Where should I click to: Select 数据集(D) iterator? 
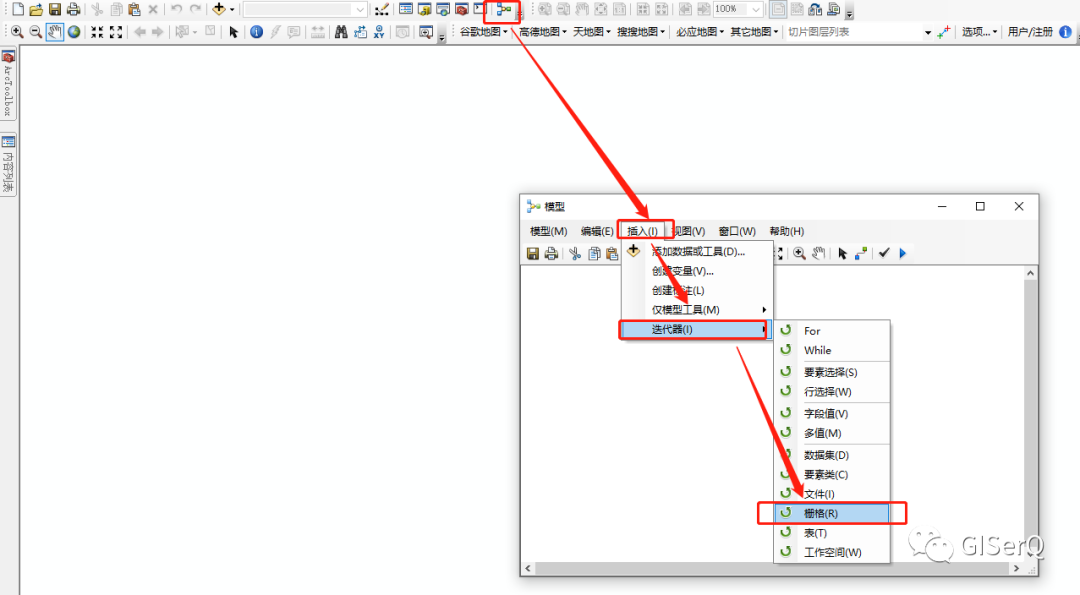point(832,455)
